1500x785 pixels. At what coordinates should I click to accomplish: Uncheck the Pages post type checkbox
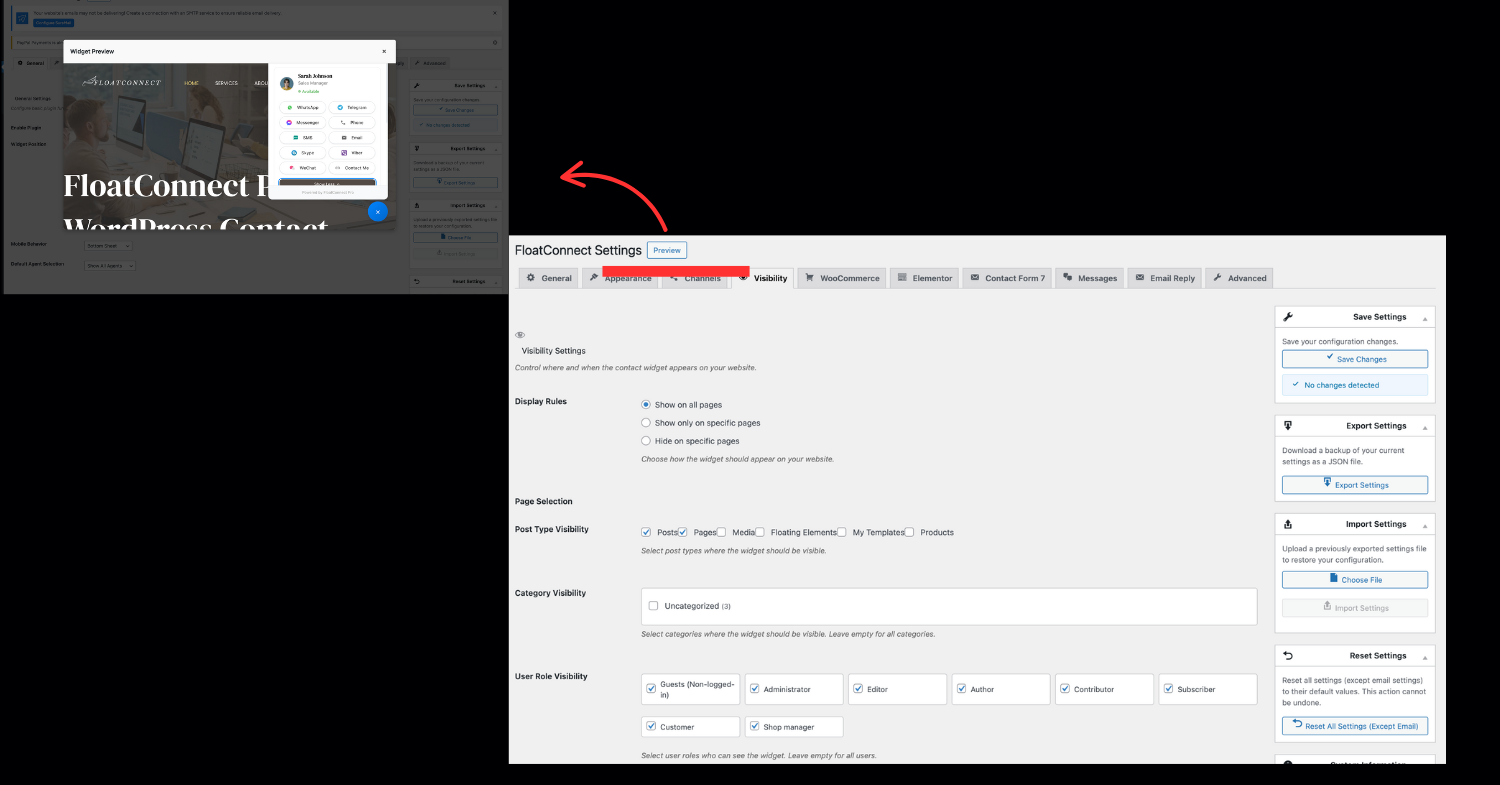(683, 532)
